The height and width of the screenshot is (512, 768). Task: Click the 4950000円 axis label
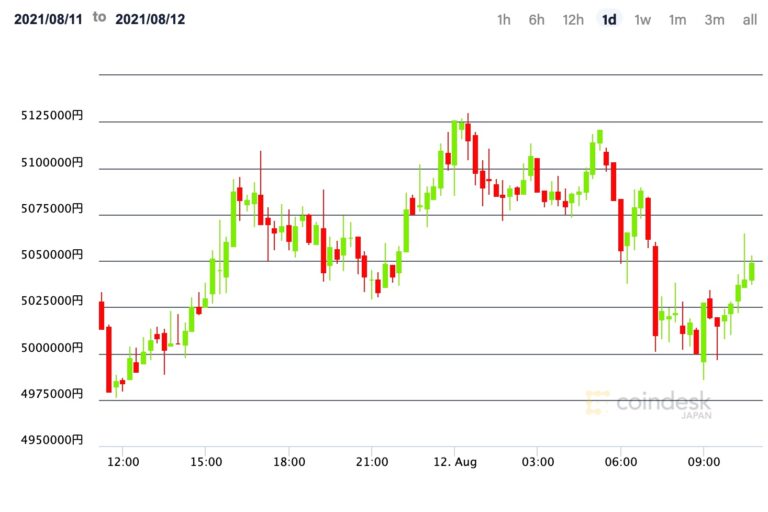pyautogui.click(x=52, y=440)
